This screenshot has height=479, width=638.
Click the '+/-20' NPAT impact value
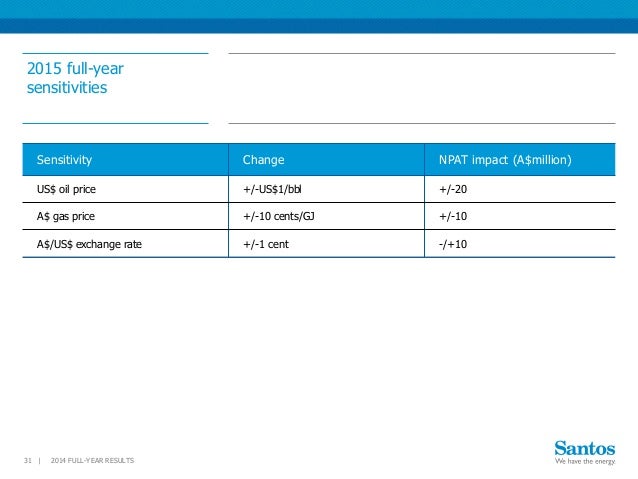[453, 189]
